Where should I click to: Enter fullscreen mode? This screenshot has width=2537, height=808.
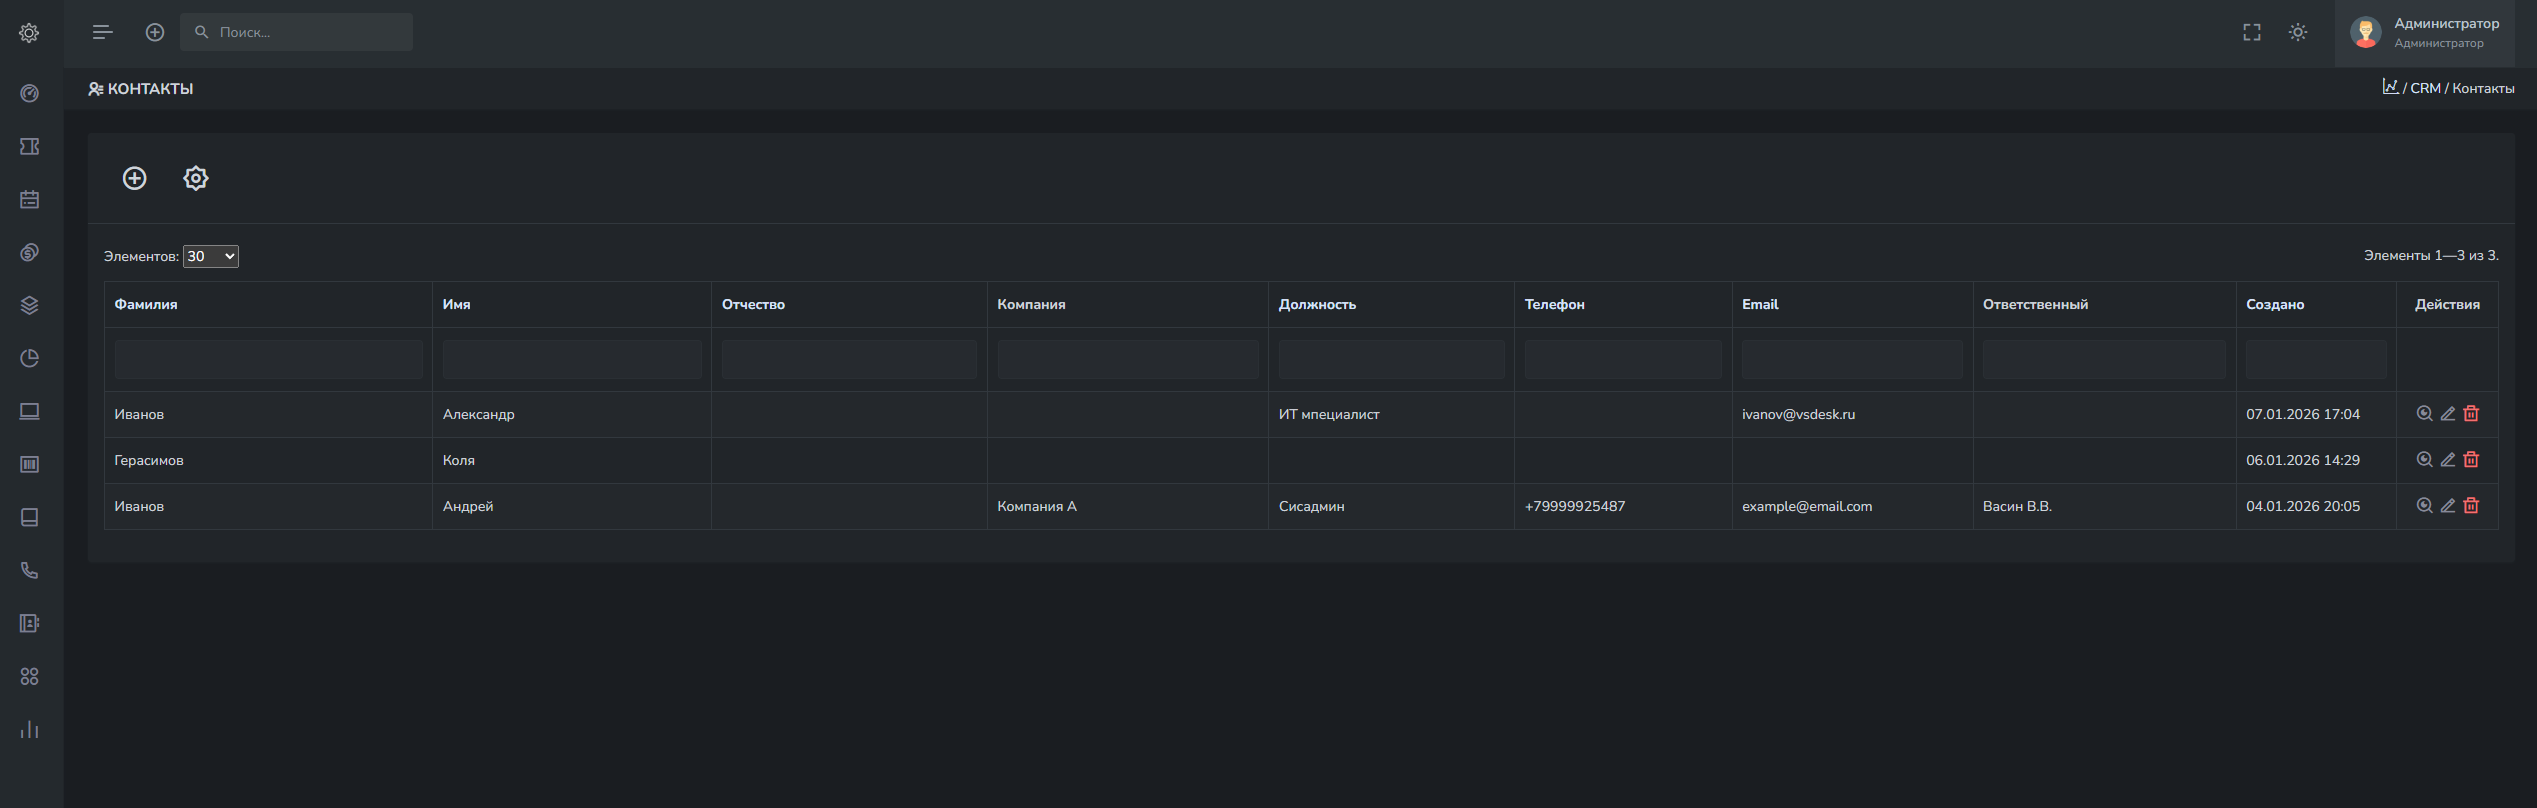click(x=2252, y=33)
